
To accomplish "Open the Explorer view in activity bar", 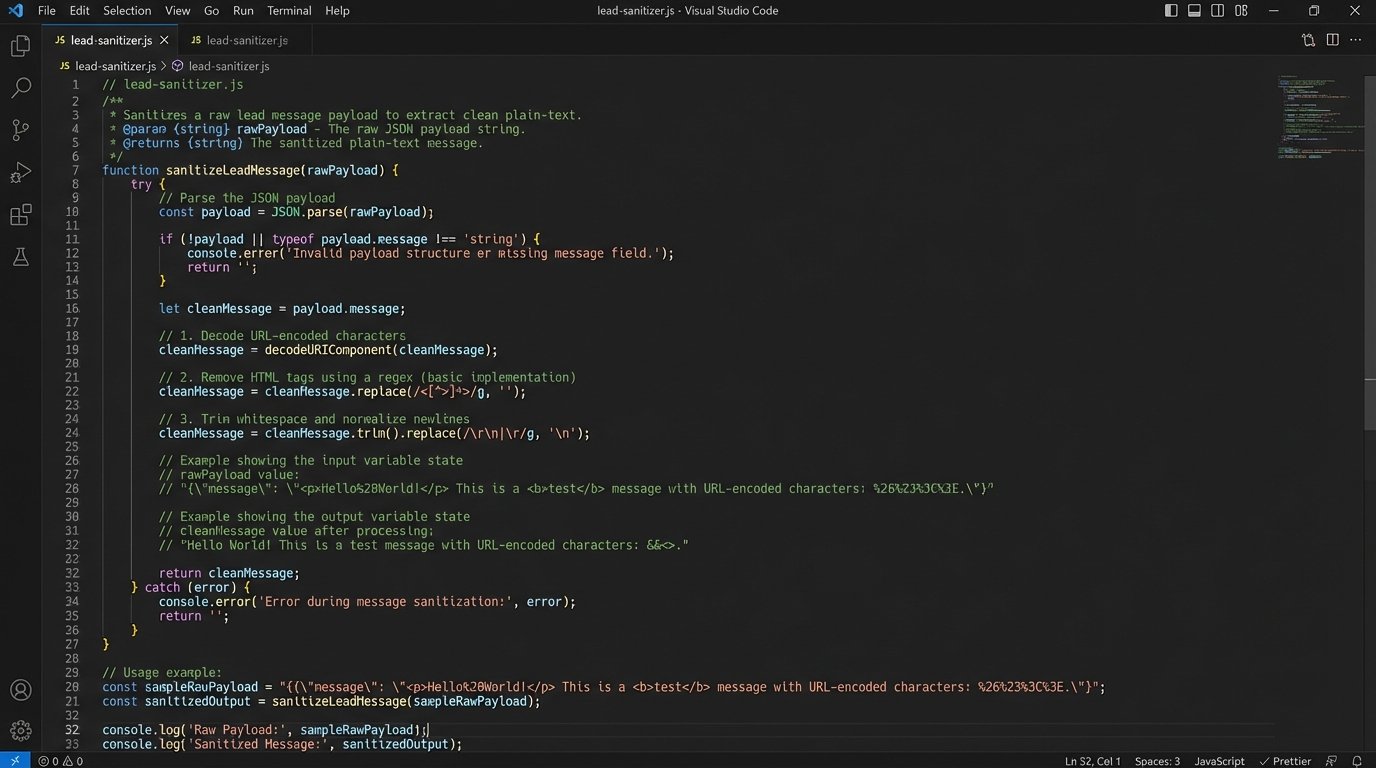I will click(x=20, y=46).
